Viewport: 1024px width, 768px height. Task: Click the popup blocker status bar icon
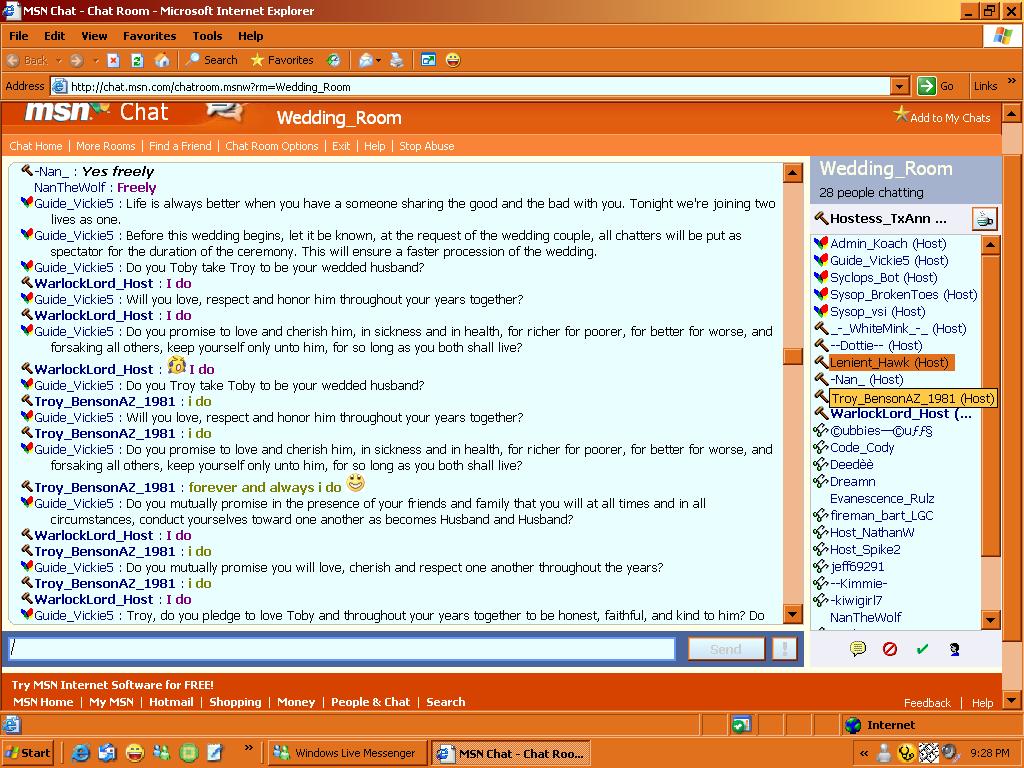tap(741, 724)
